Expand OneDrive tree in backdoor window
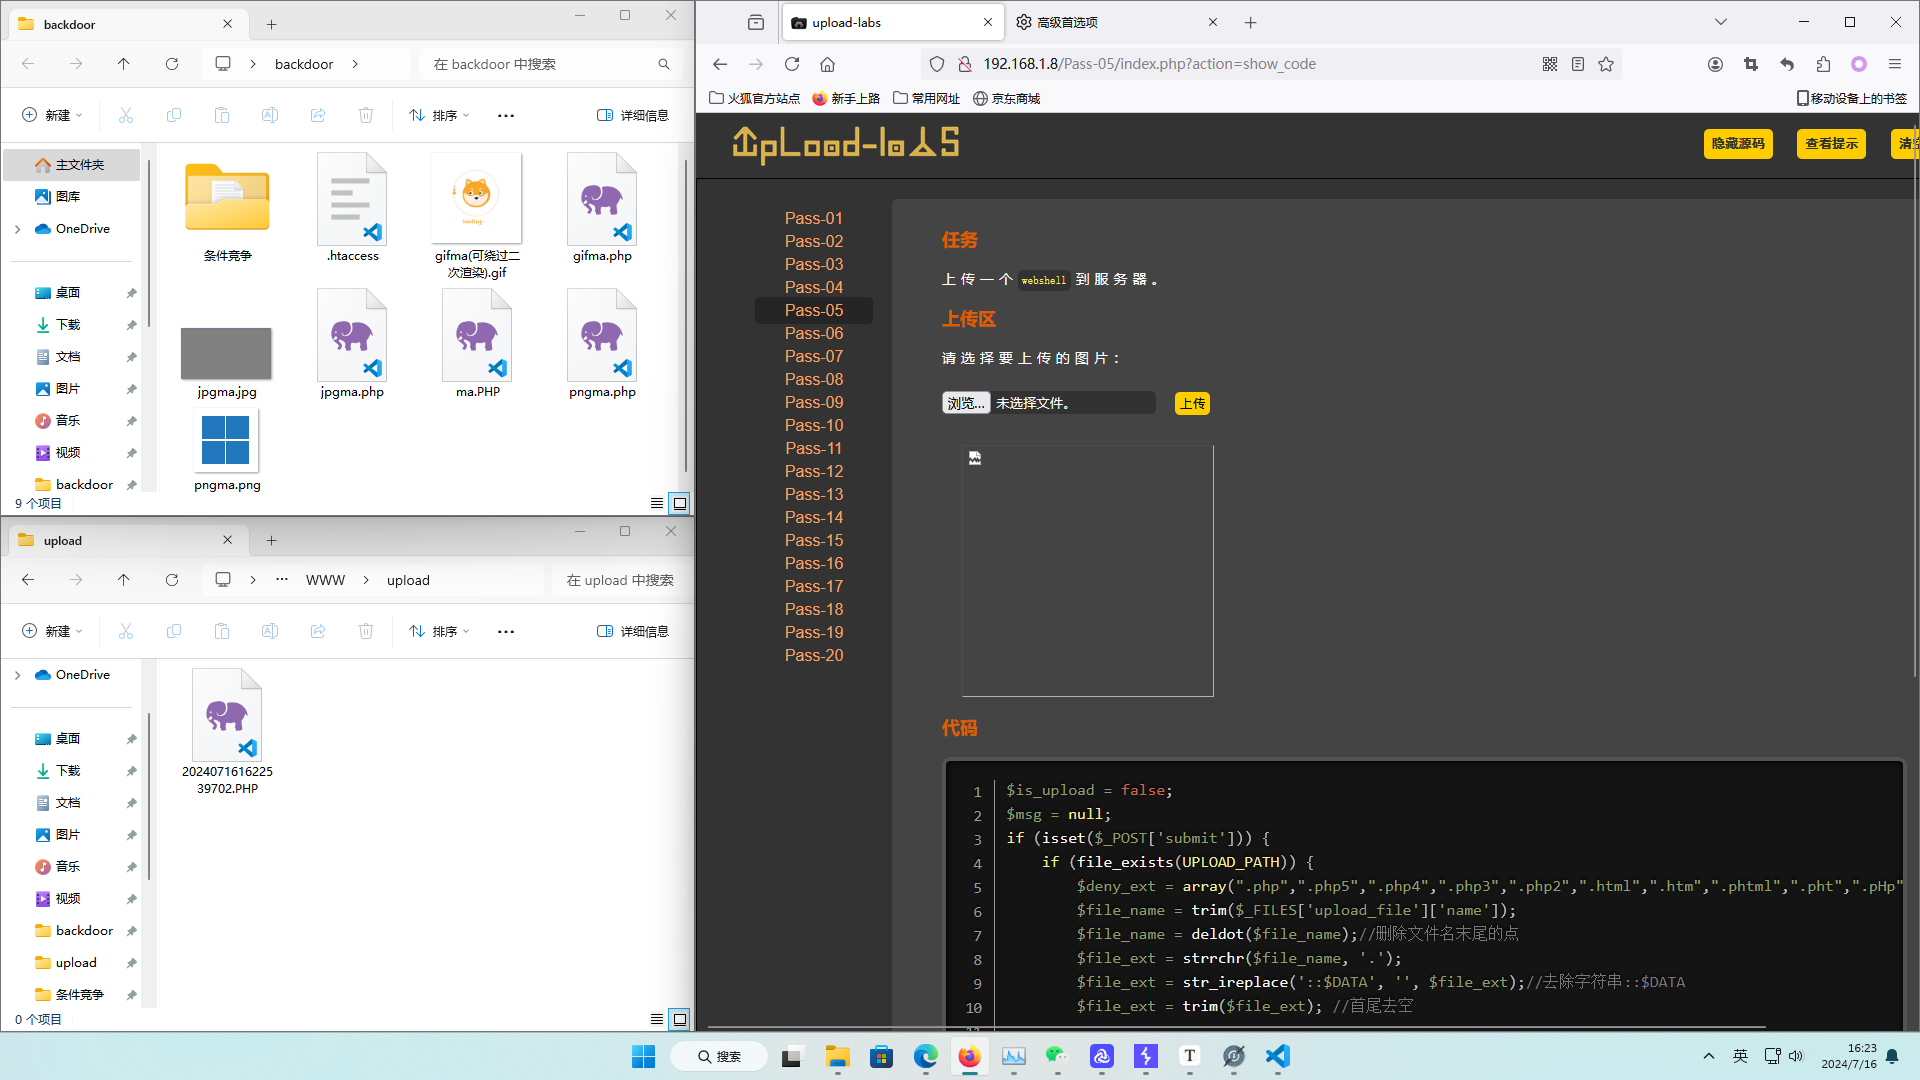The height and width of the screenshot is (1080, 1920). pos(17,229)
